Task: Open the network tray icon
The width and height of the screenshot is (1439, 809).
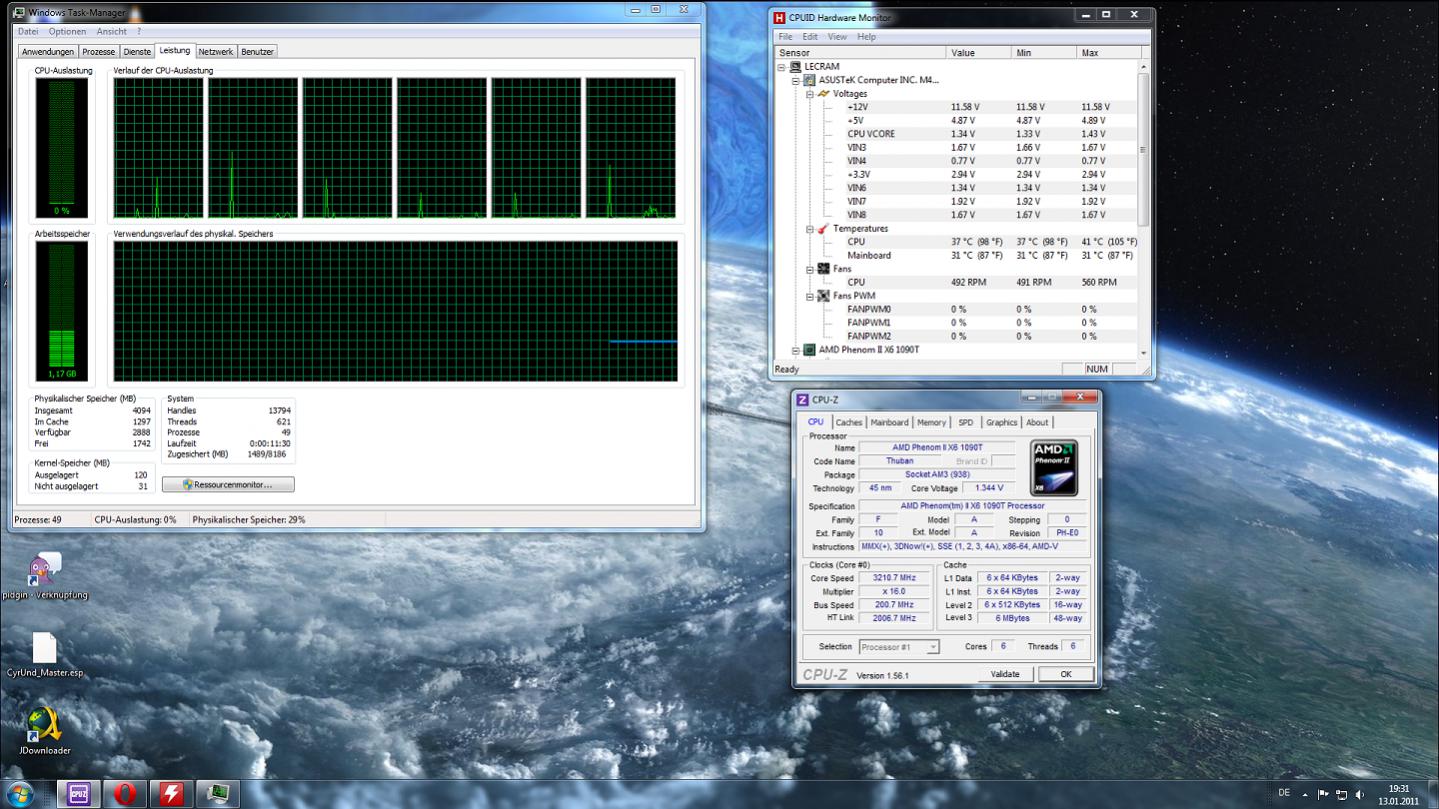Action: point(1341,794)
